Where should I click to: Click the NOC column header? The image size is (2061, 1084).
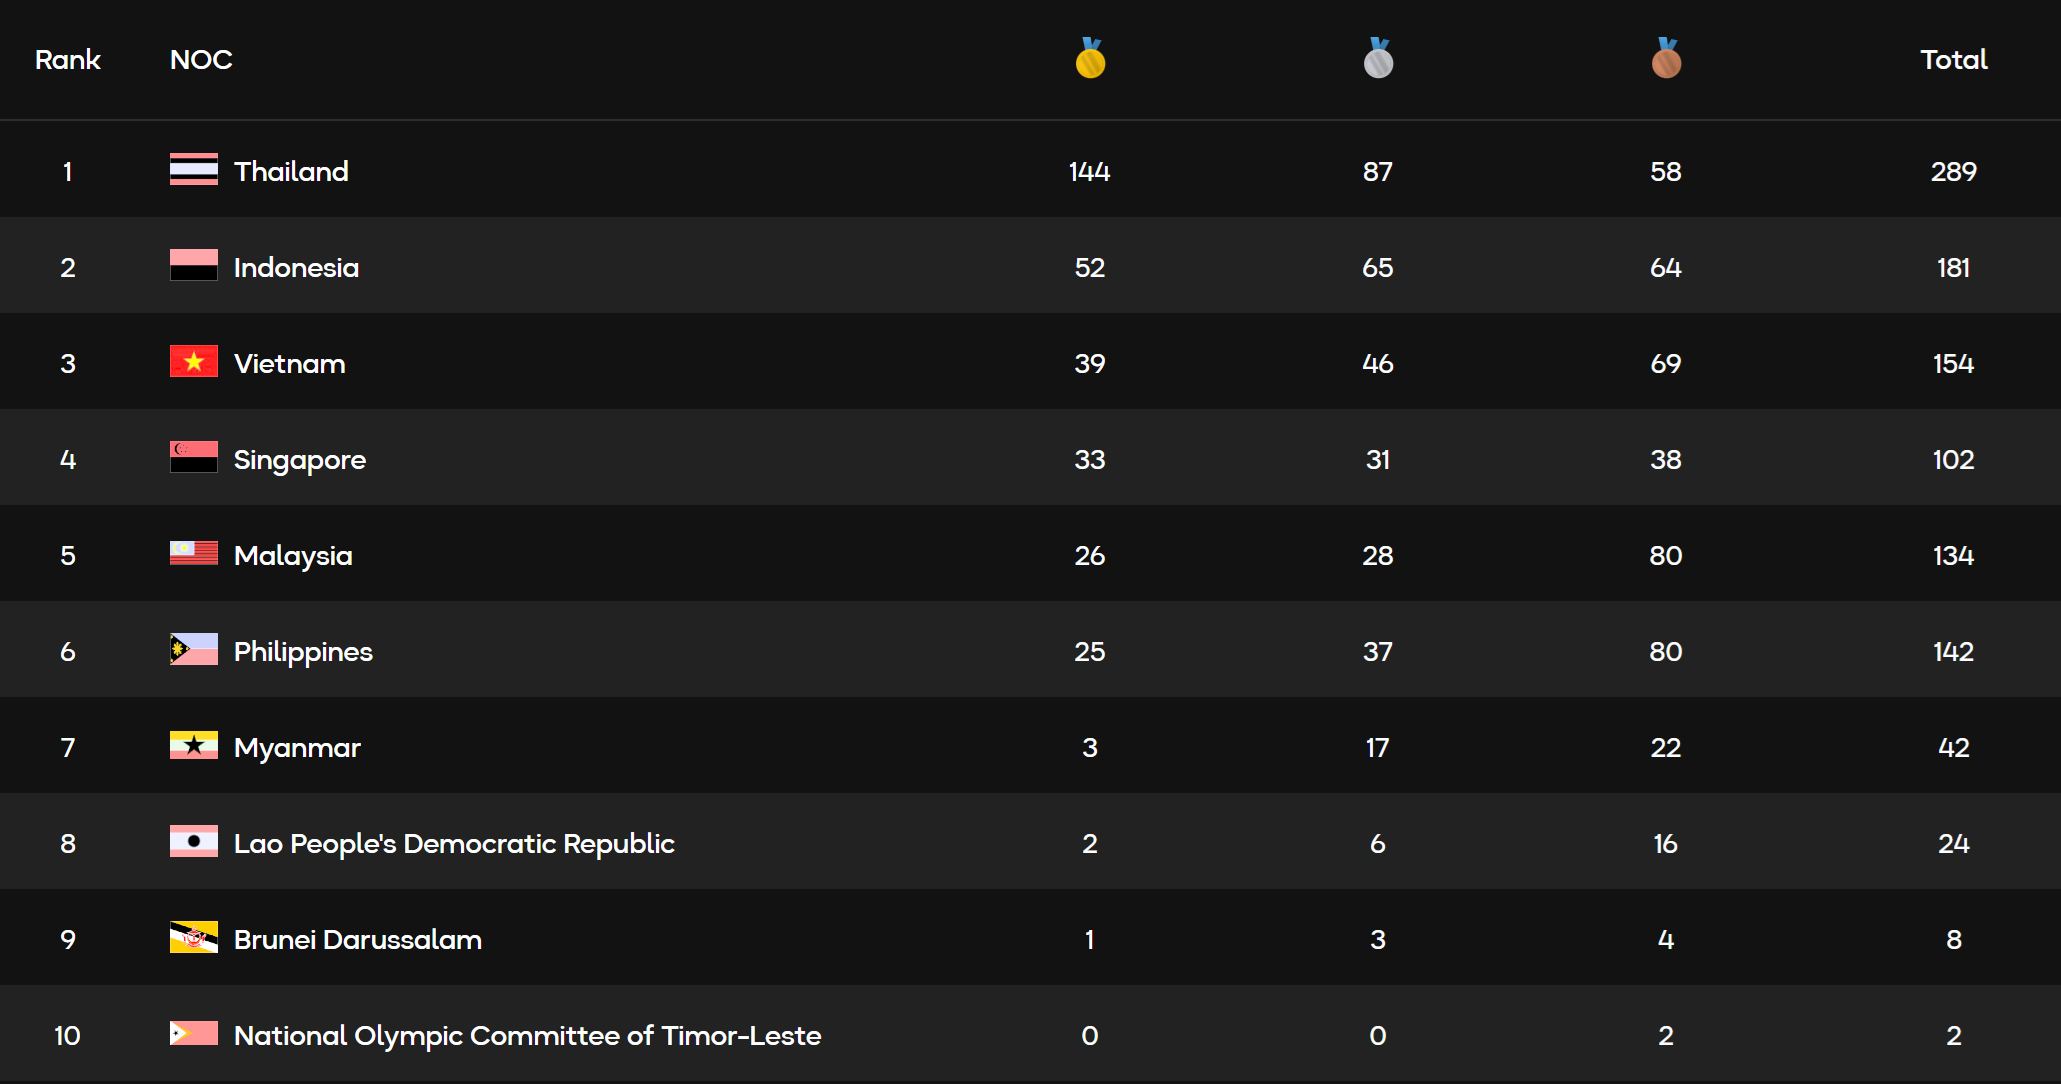(201, 60)
